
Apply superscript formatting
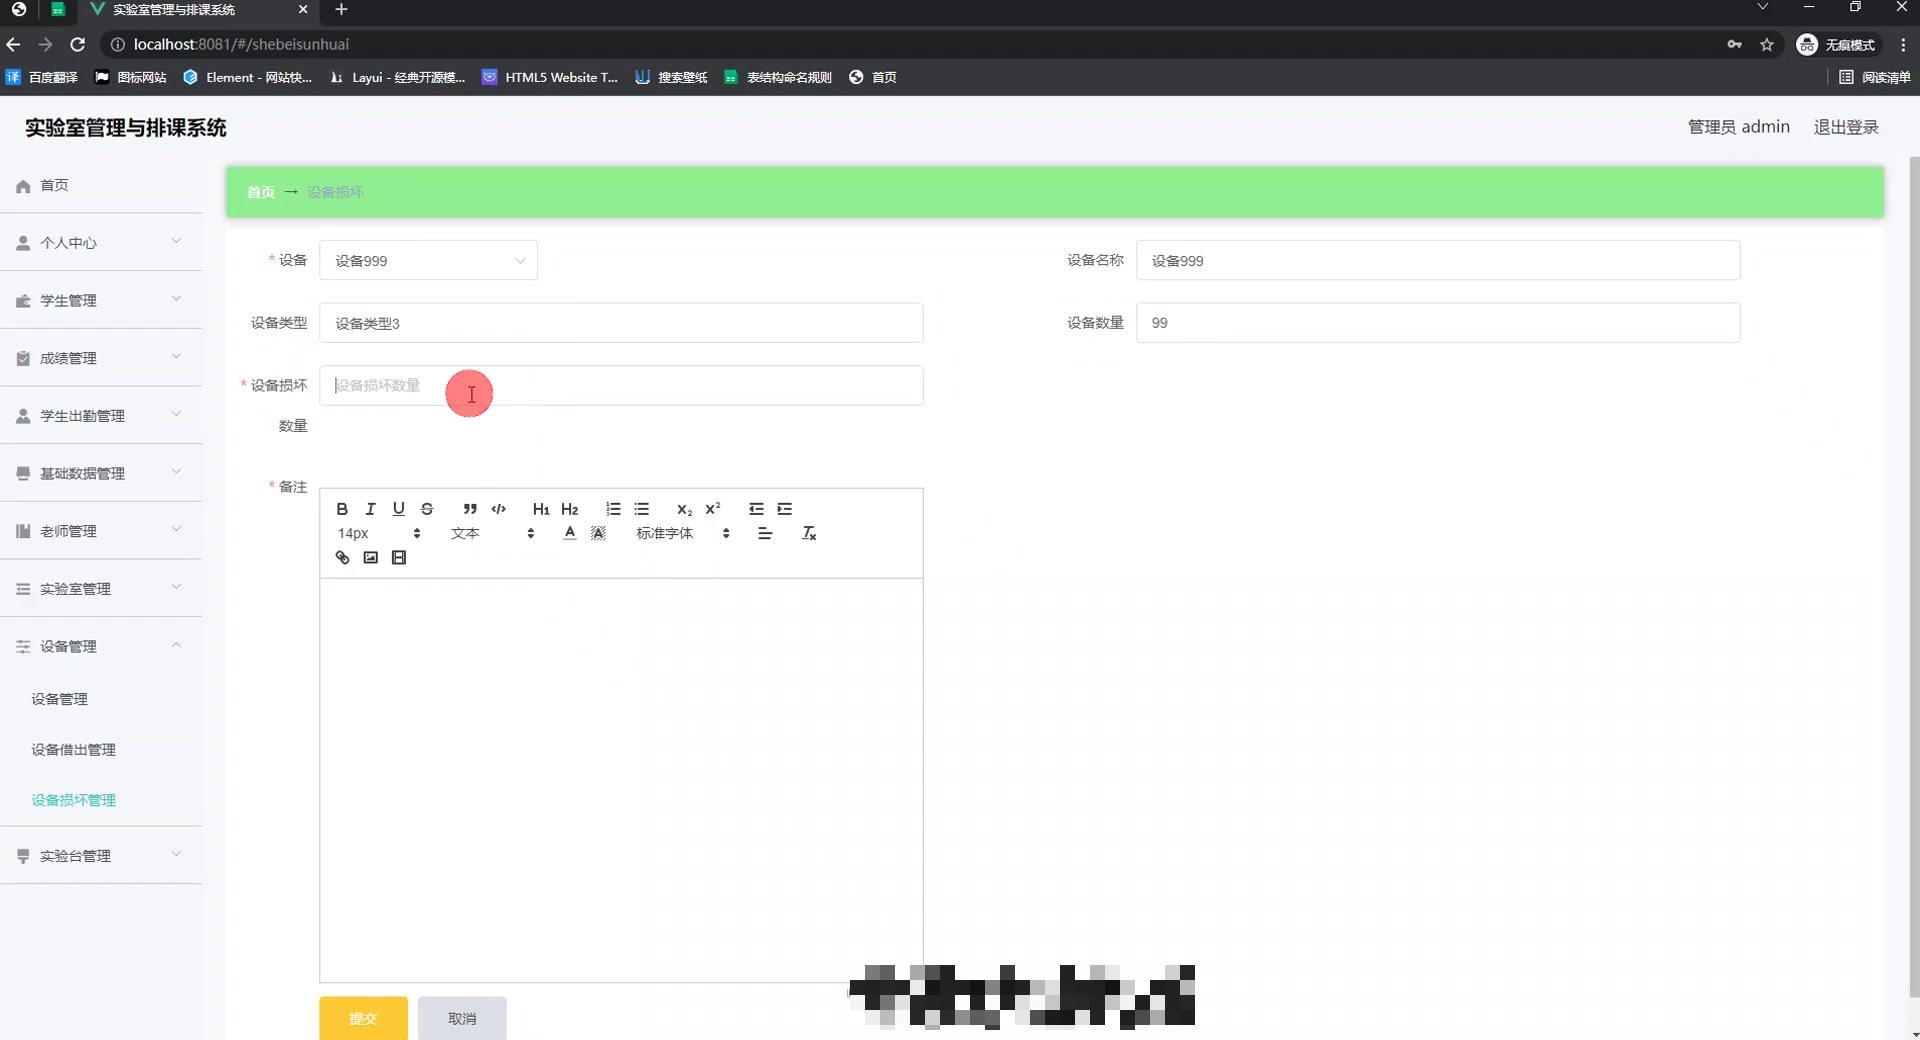[x=712, y=509]
